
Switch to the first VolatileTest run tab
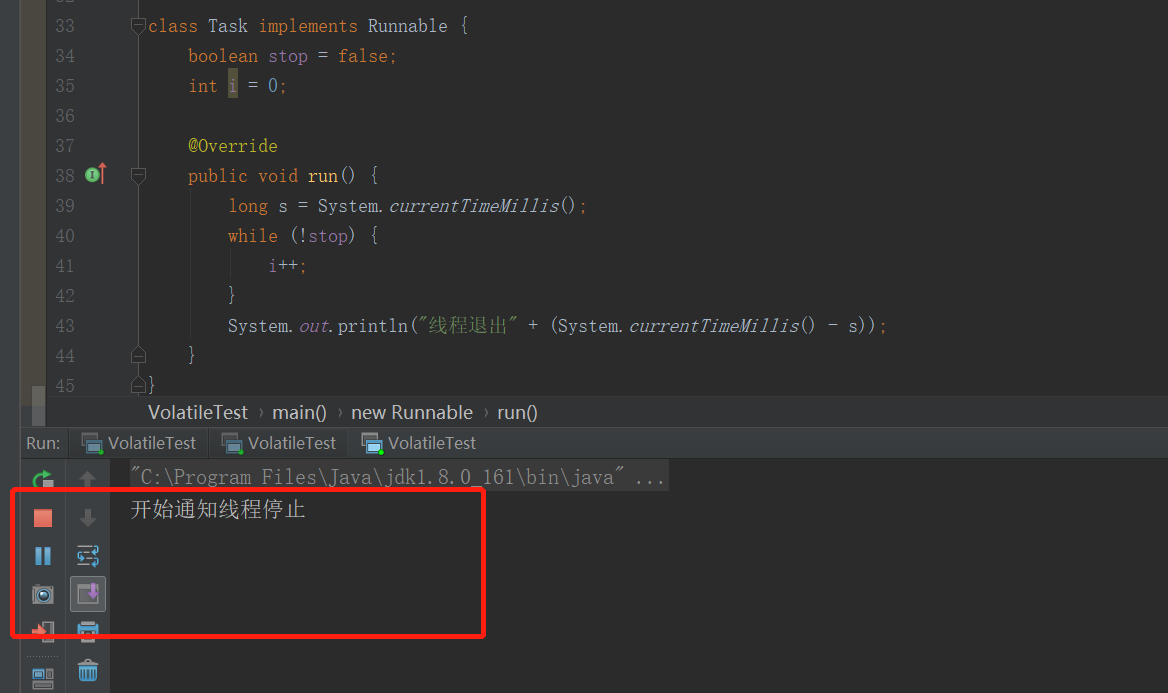(x=139, y=443)
